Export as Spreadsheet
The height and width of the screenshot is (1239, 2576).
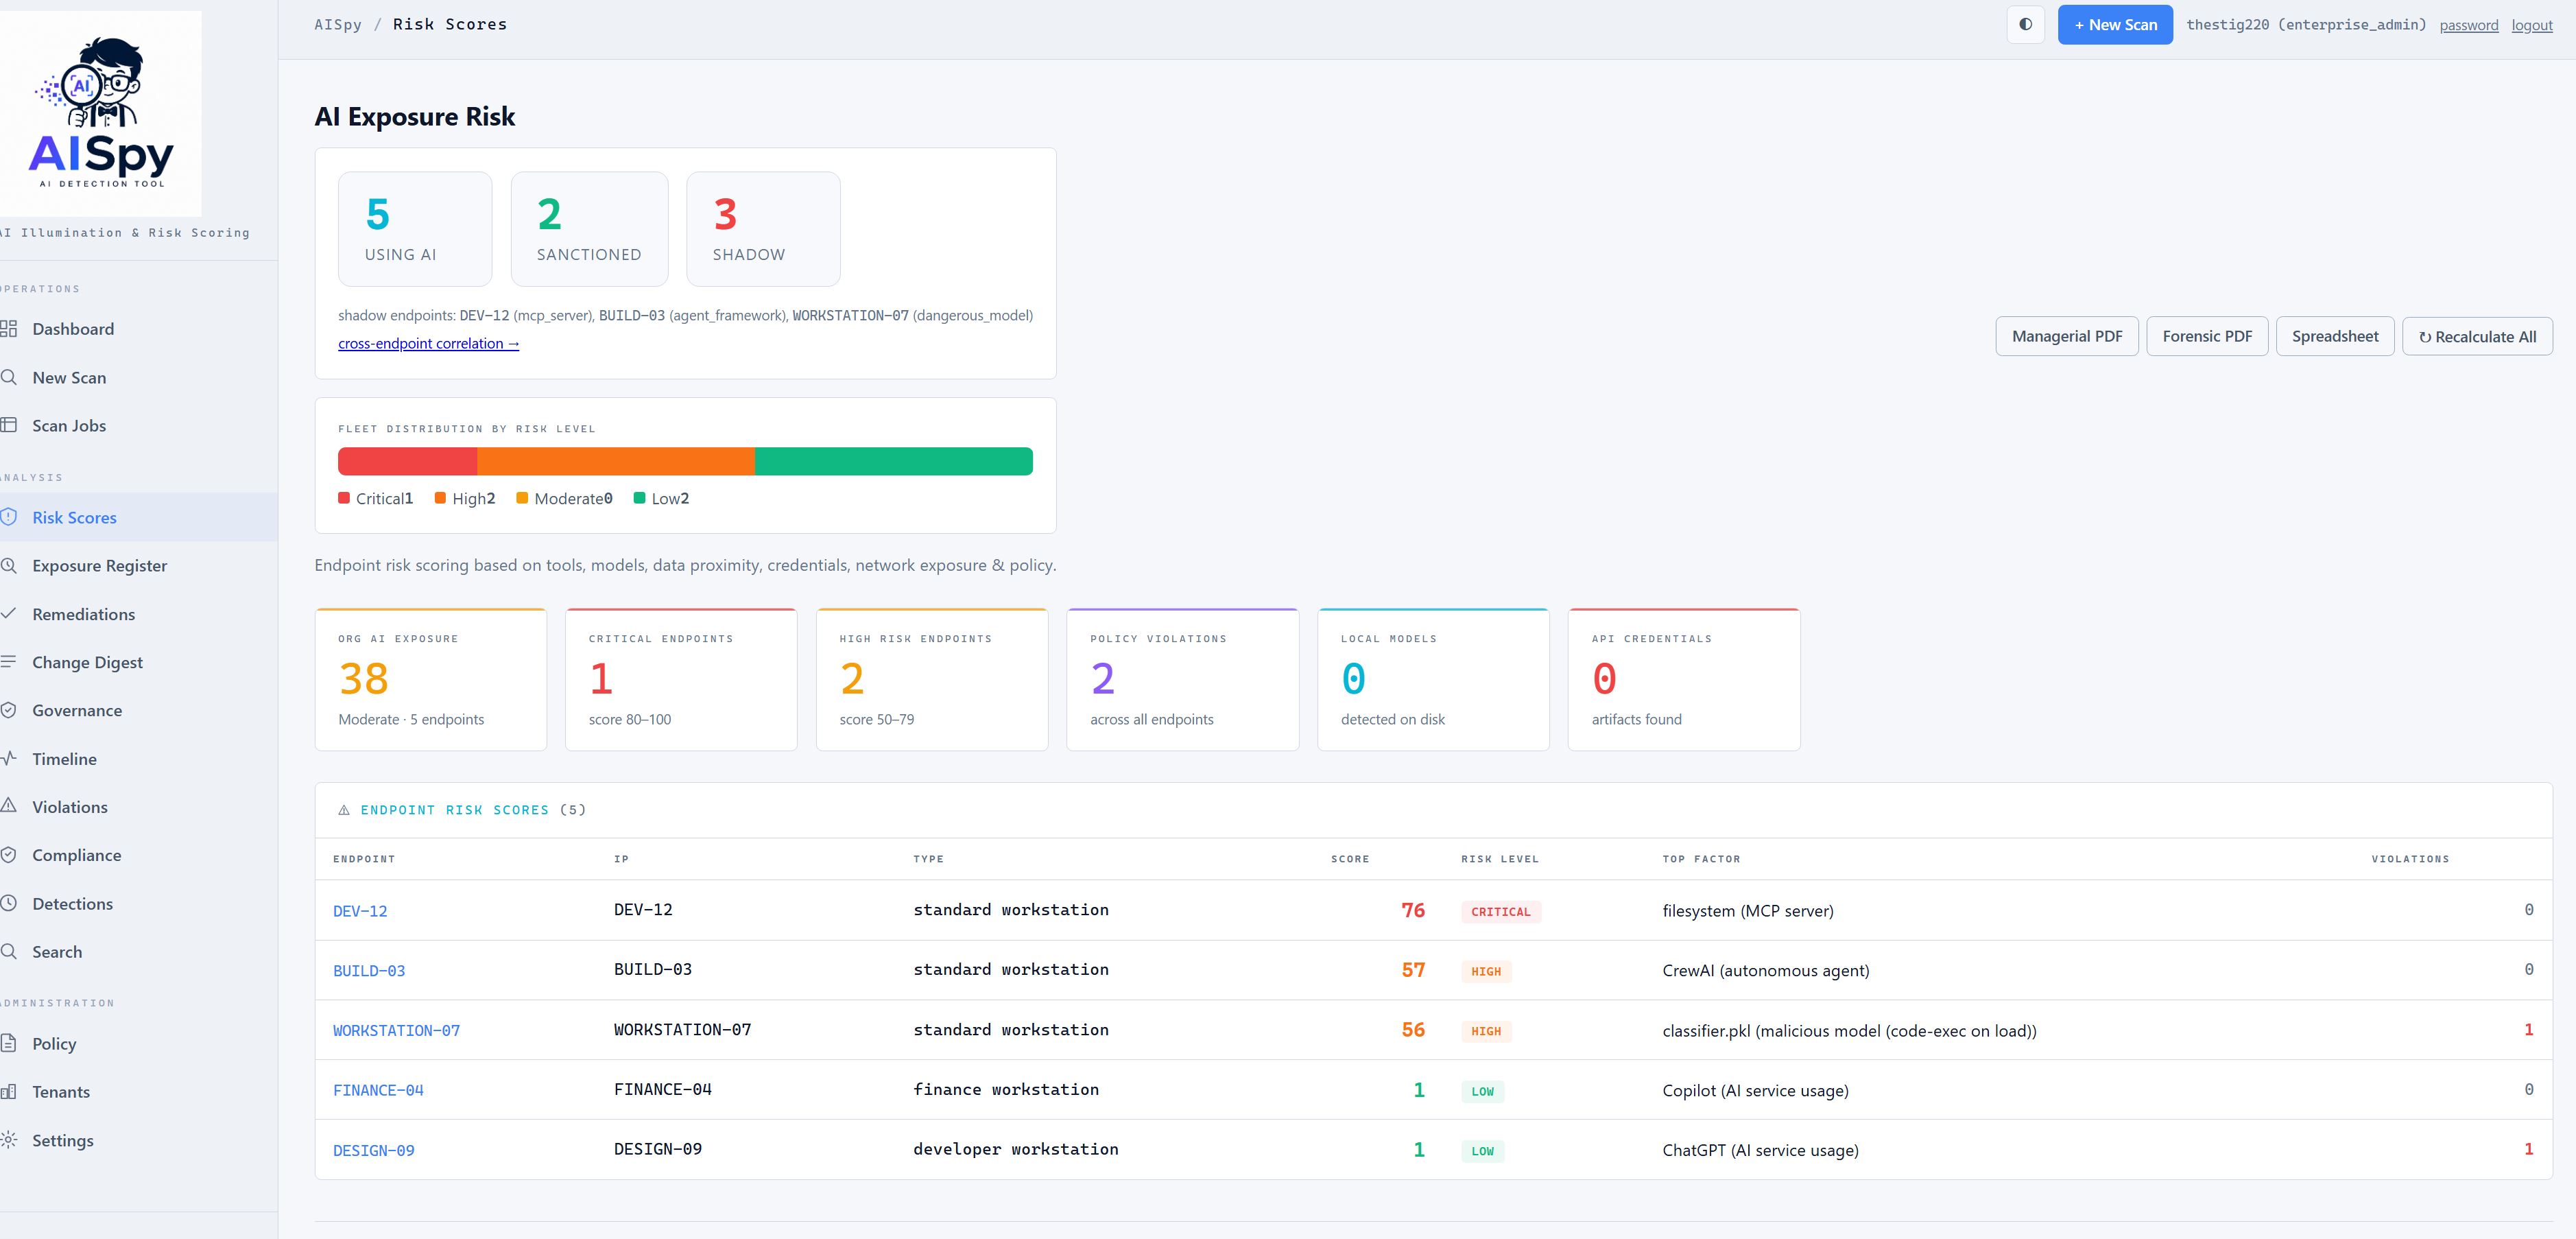tap(2335, 336)
